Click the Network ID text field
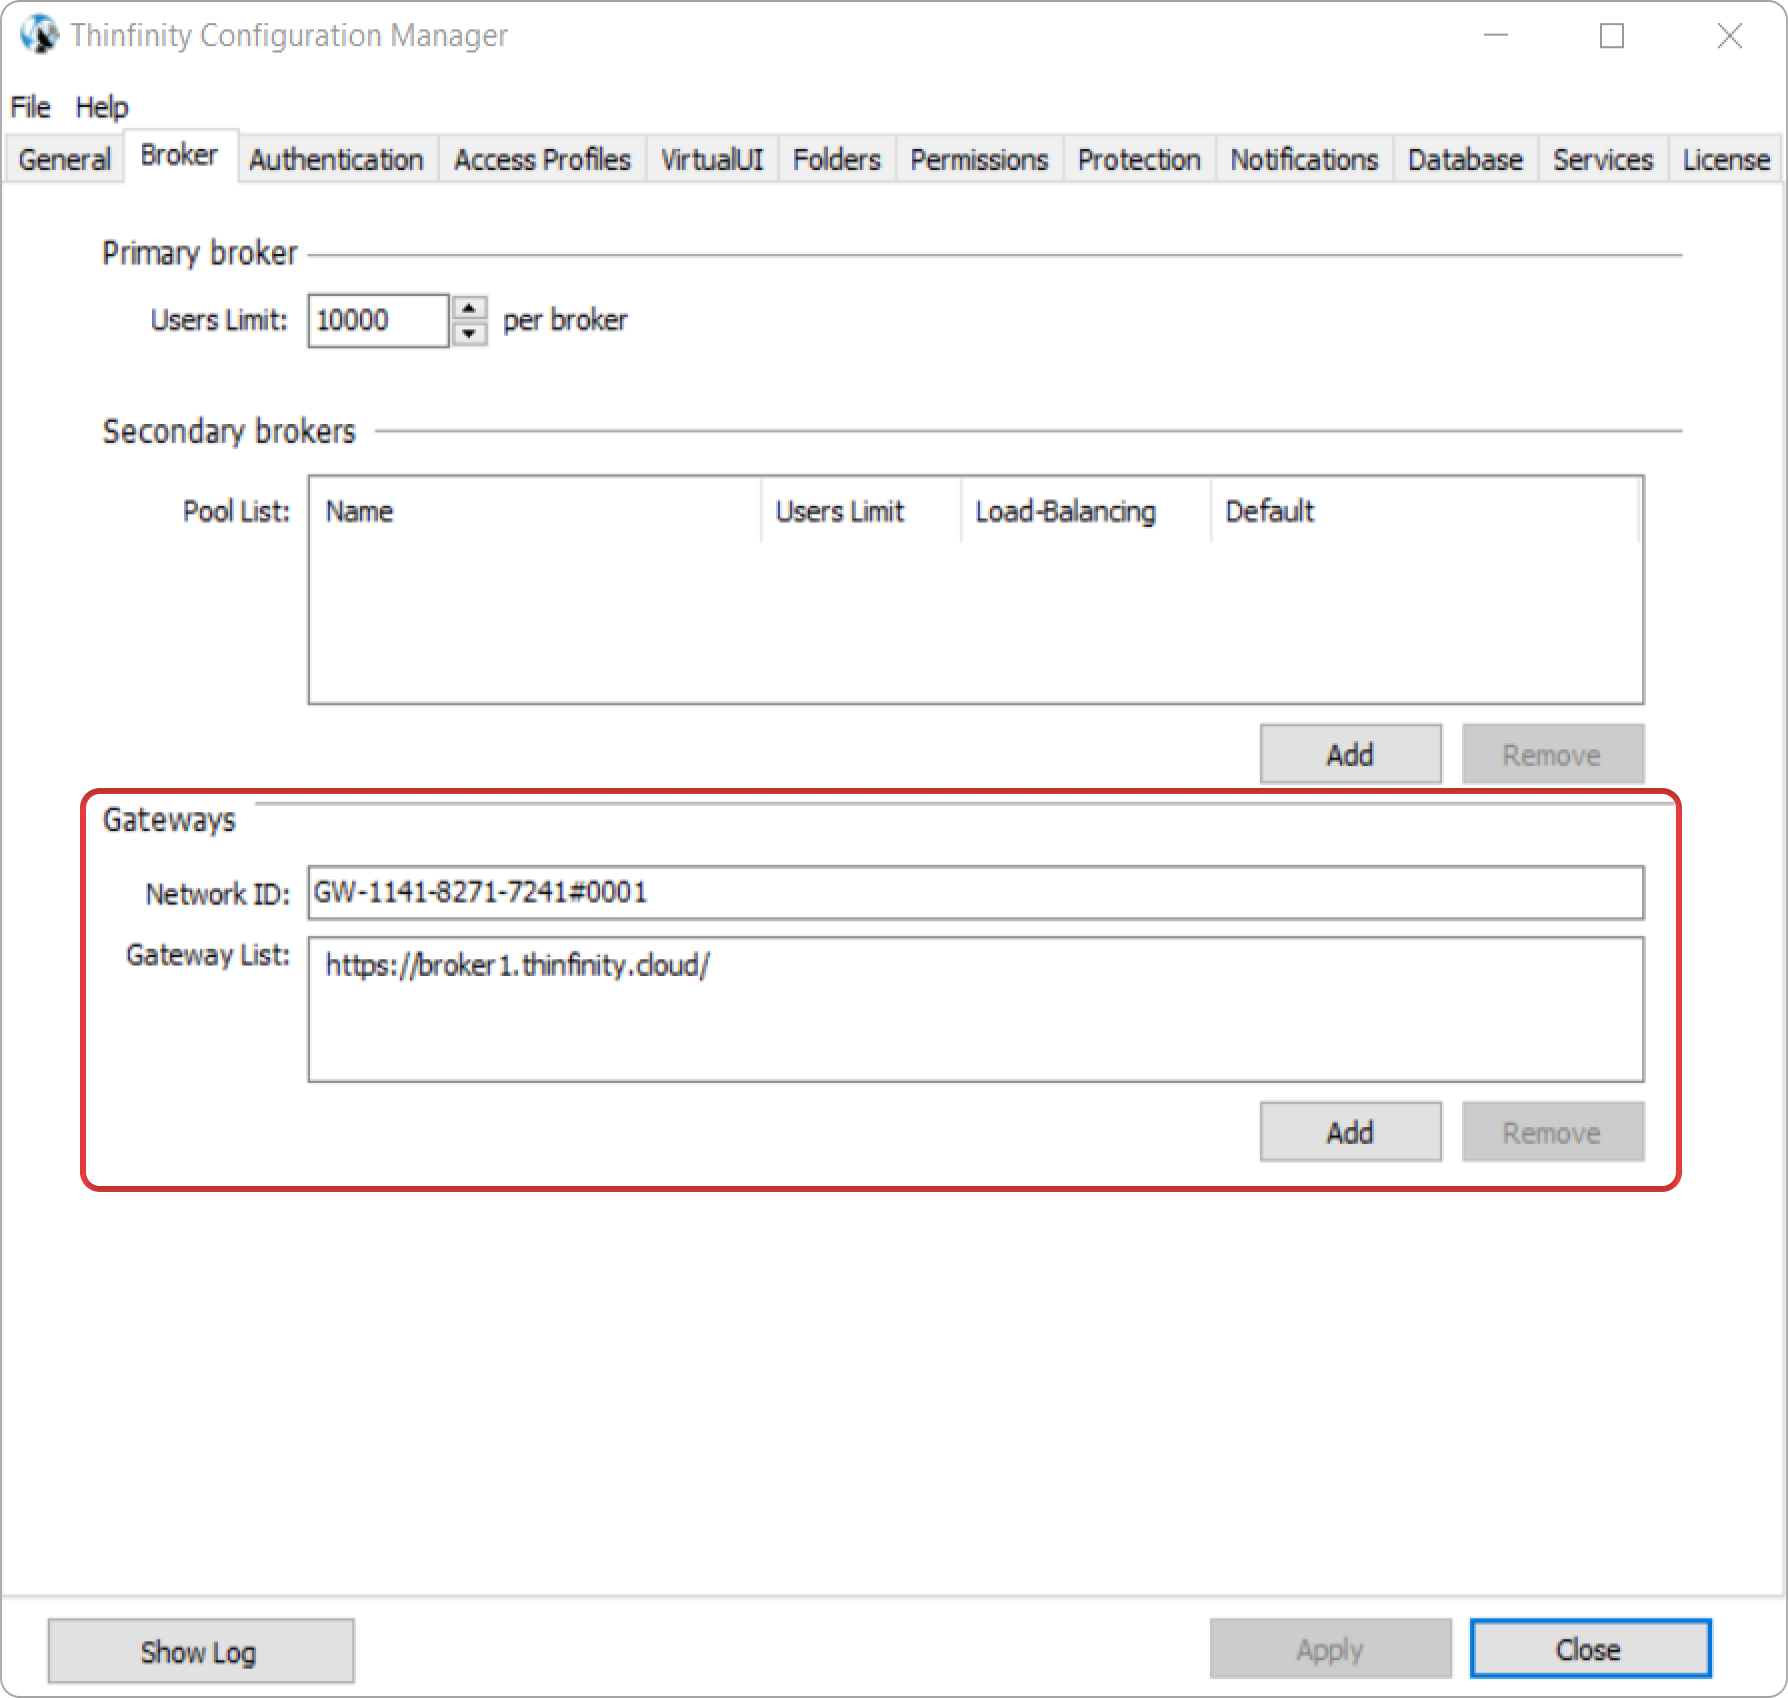The height and width of the screenshot is (1698, 1788). [x=975, y=892]
